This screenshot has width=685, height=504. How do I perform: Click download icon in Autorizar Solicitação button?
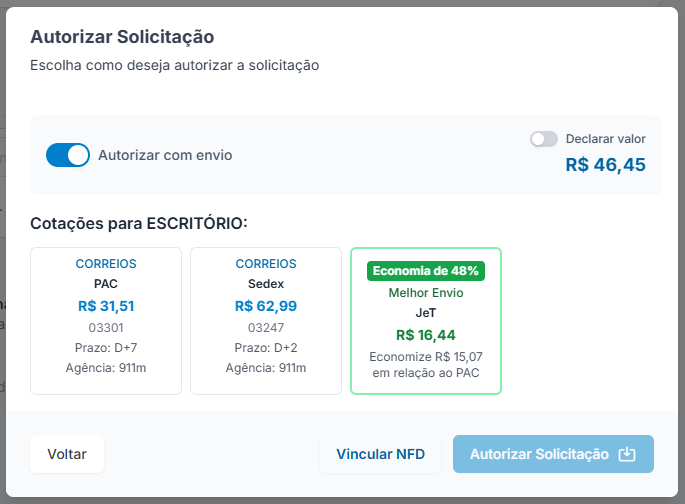coord(627,454)
